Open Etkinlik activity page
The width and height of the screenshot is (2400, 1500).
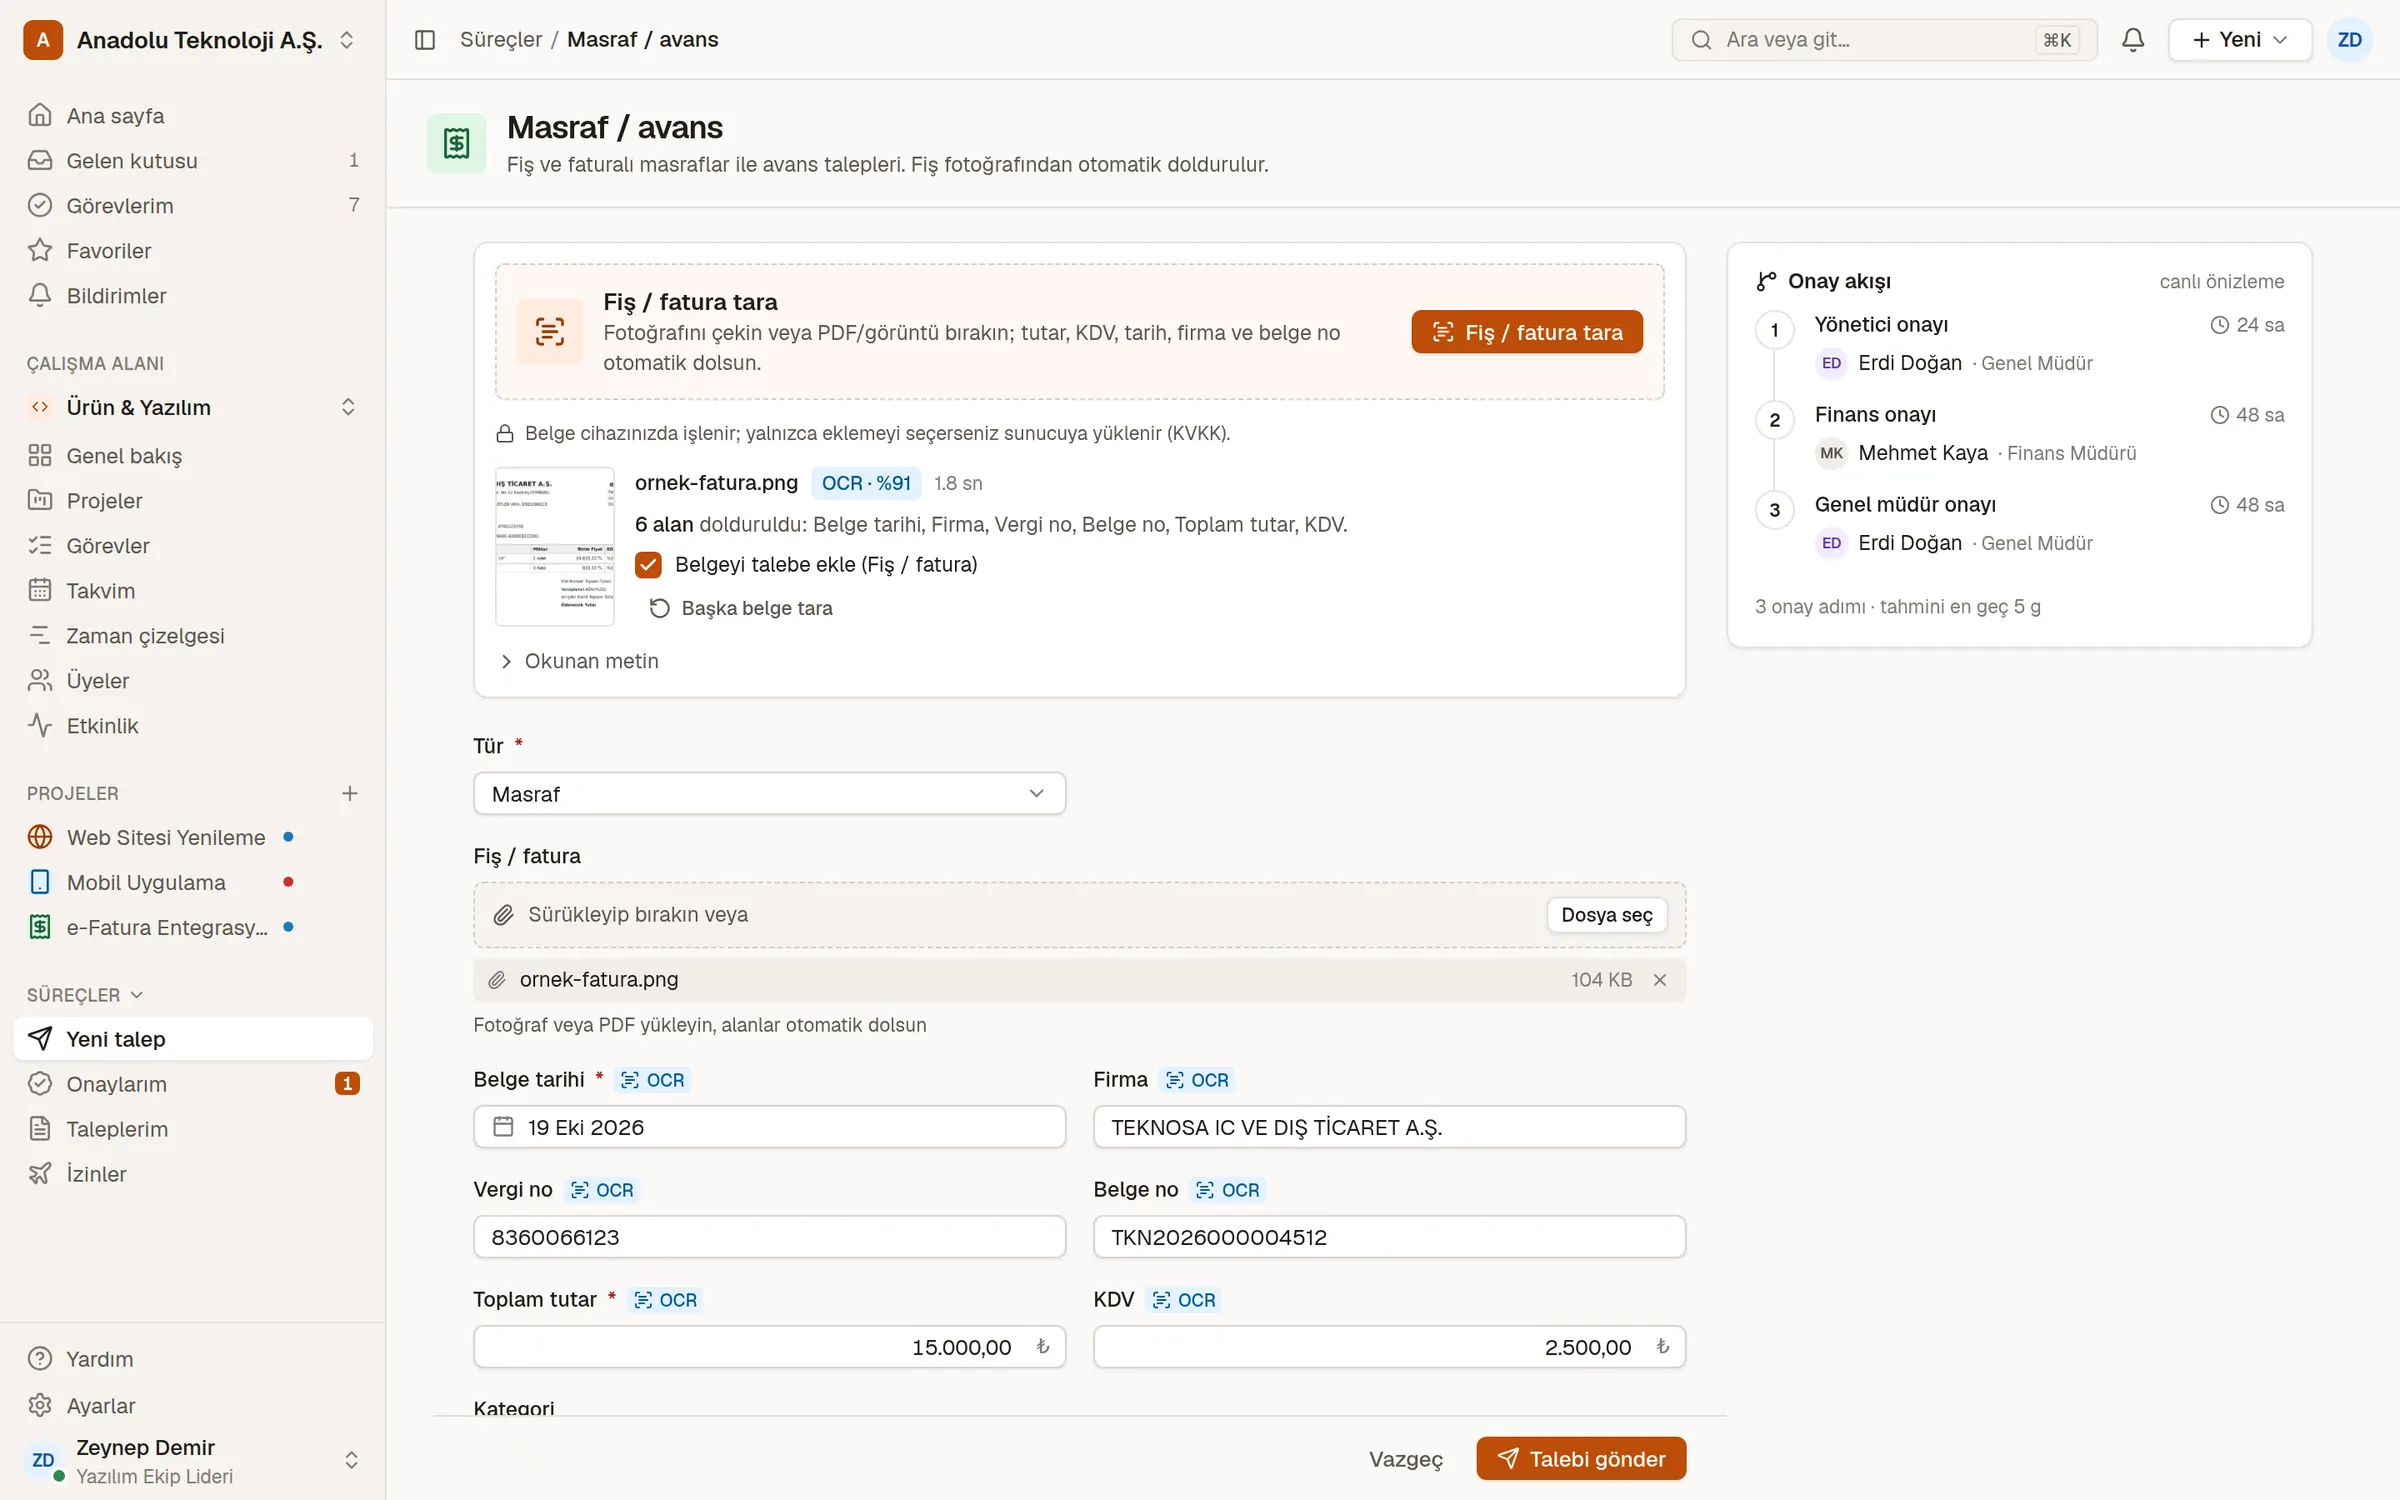click(193, 725)
